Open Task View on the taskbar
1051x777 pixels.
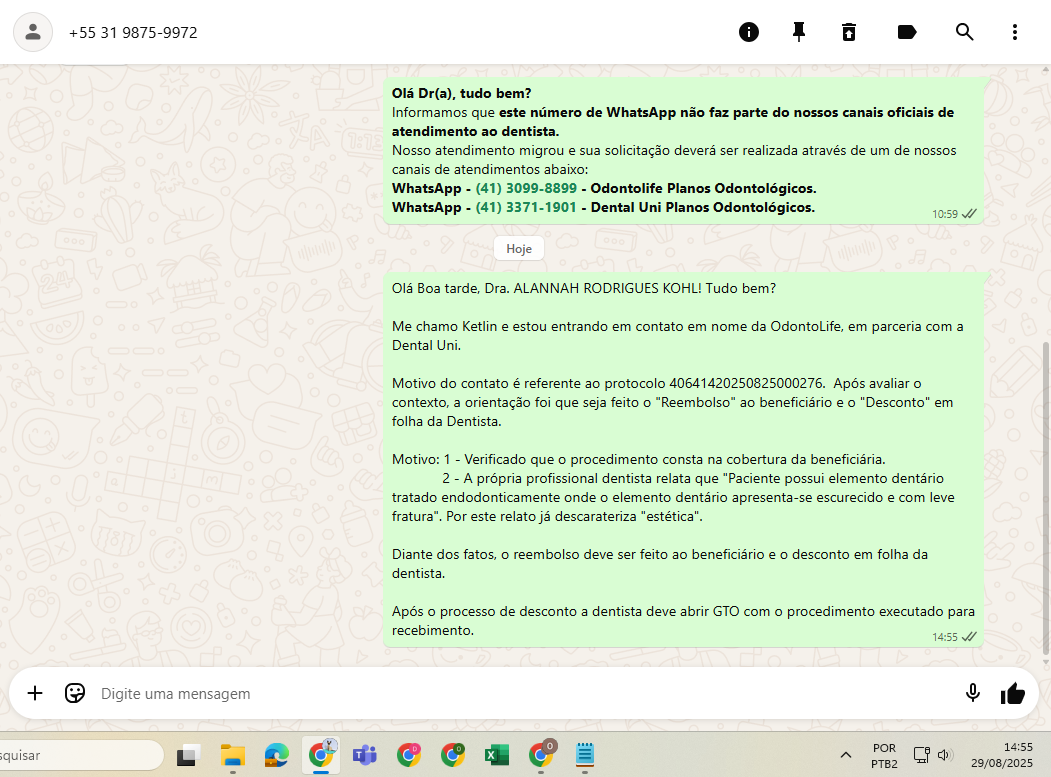pos(188,756)
